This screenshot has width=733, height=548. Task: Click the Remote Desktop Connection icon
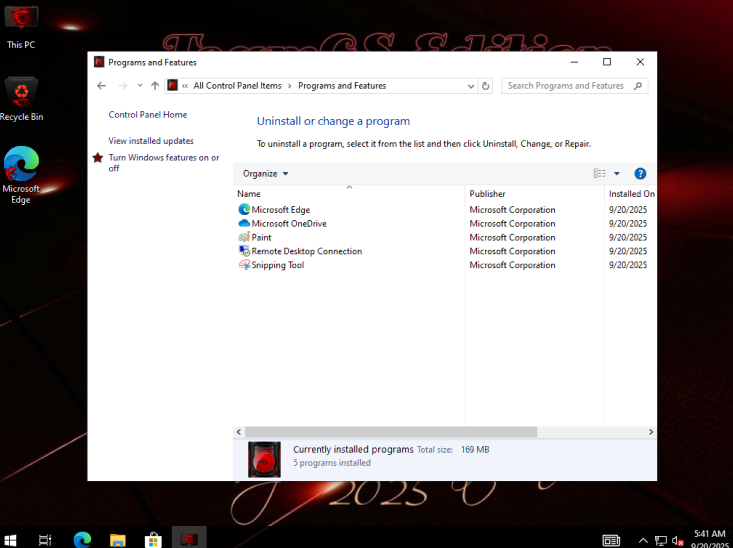244,251
